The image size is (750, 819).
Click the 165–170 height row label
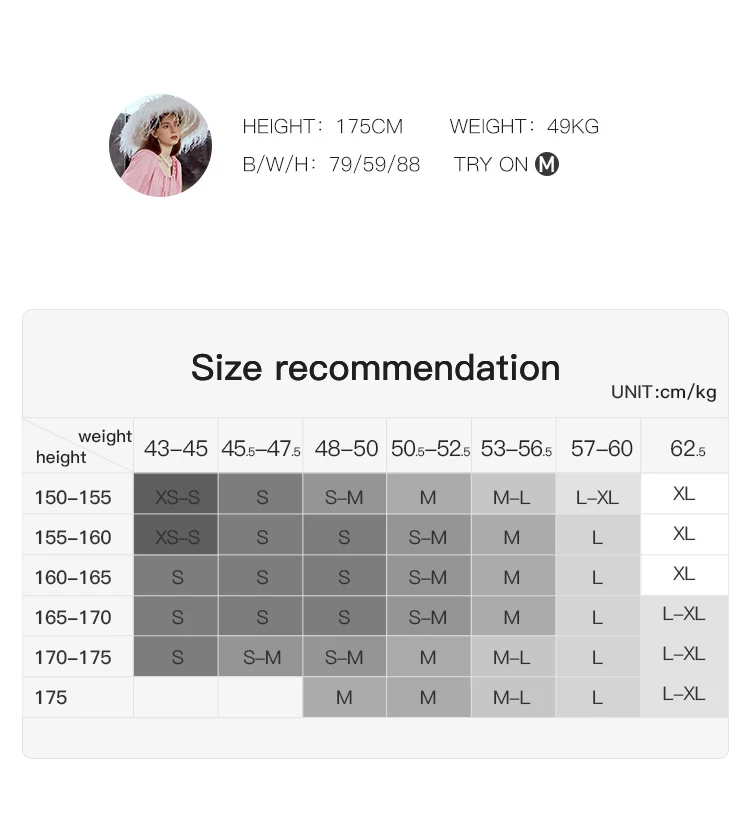pos(73,617)
